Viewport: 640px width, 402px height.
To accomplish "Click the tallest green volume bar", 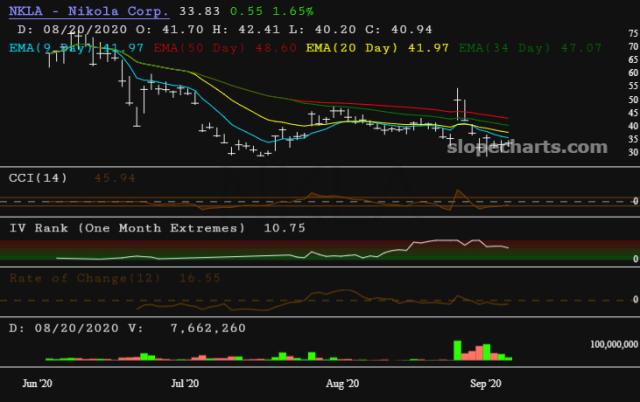I will tap(458, 351).
